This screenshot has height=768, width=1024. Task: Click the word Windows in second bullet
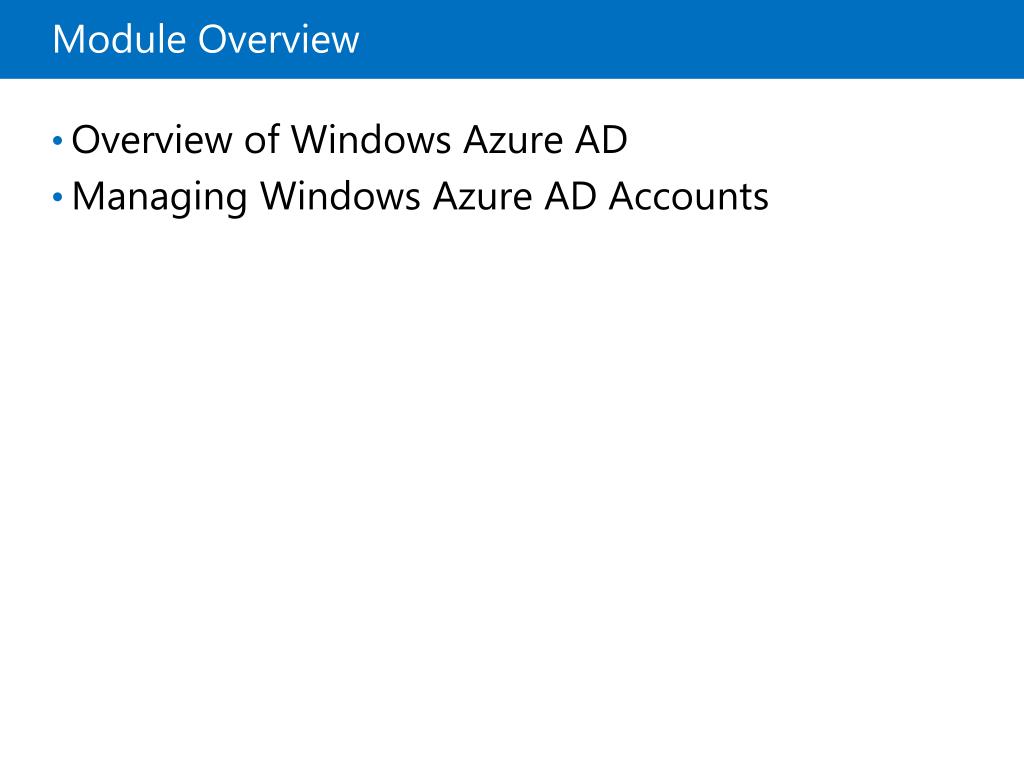[340, 197]
